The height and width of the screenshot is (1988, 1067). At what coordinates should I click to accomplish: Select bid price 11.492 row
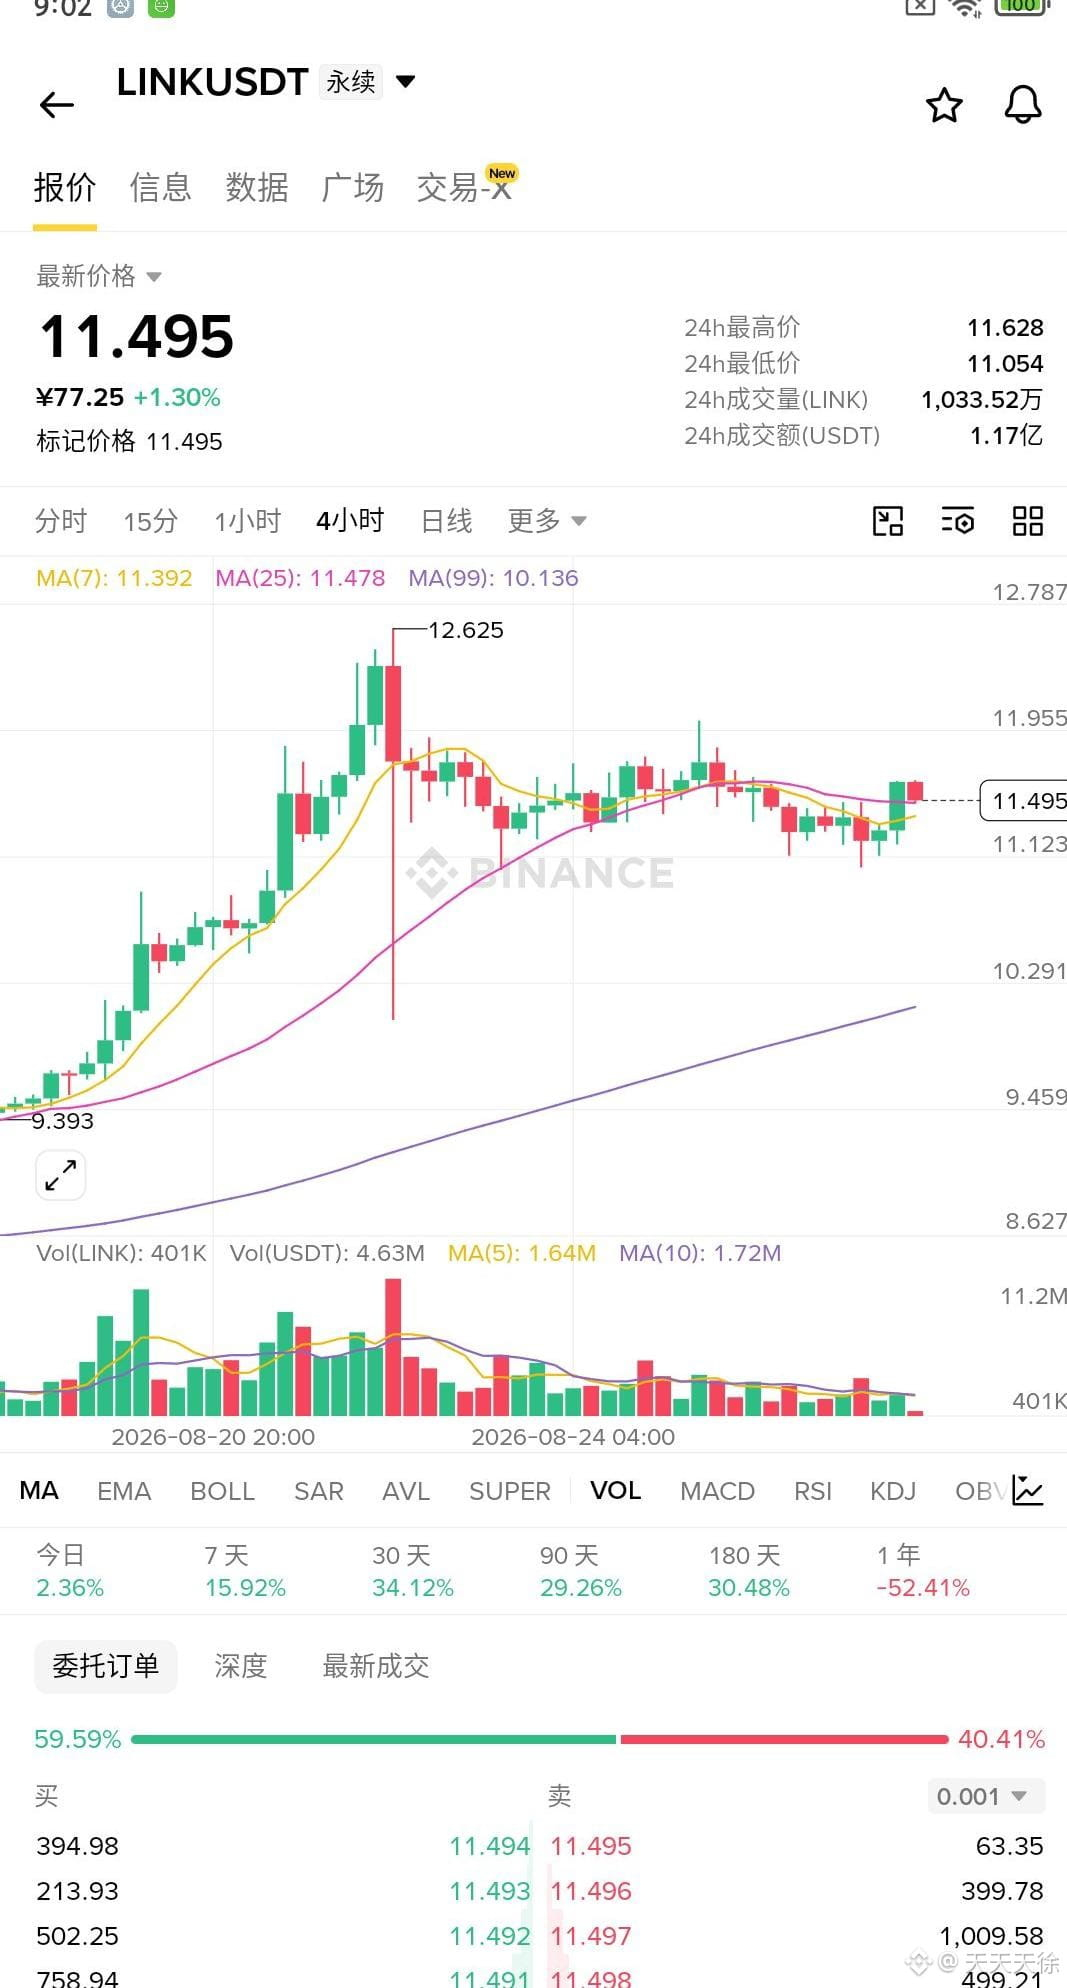490,1936
